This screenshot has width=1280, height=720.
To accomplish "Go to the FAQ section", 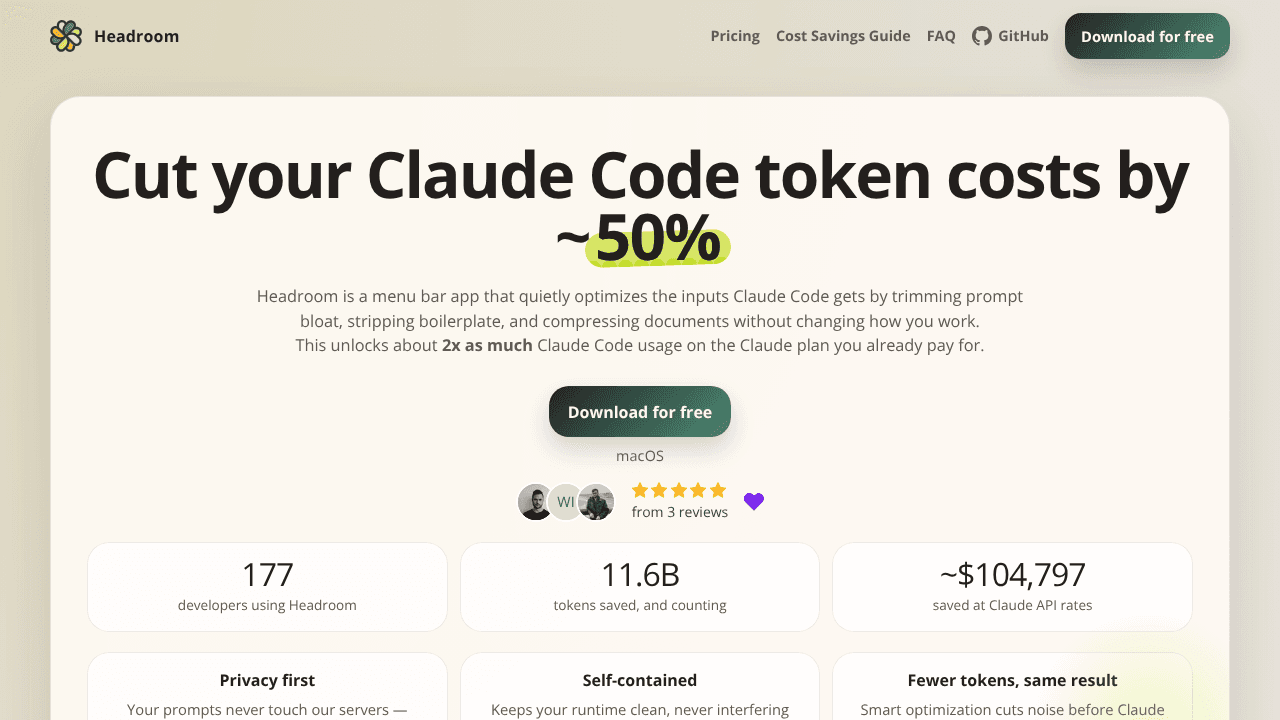I will pyautogui.click(x=941, y=36).
